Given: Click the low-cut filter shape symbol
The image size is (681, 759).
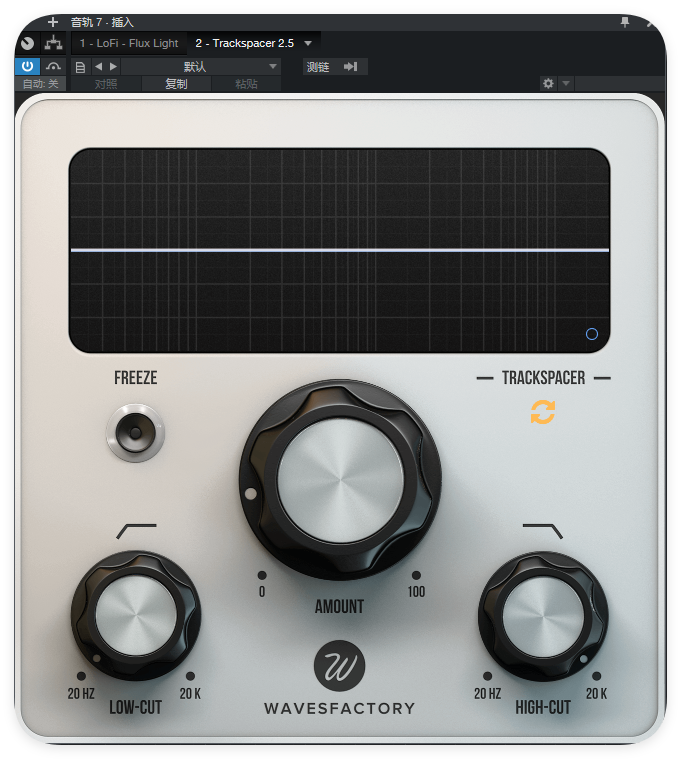Looking at the screenshot, I should click(x=136, y=531).
